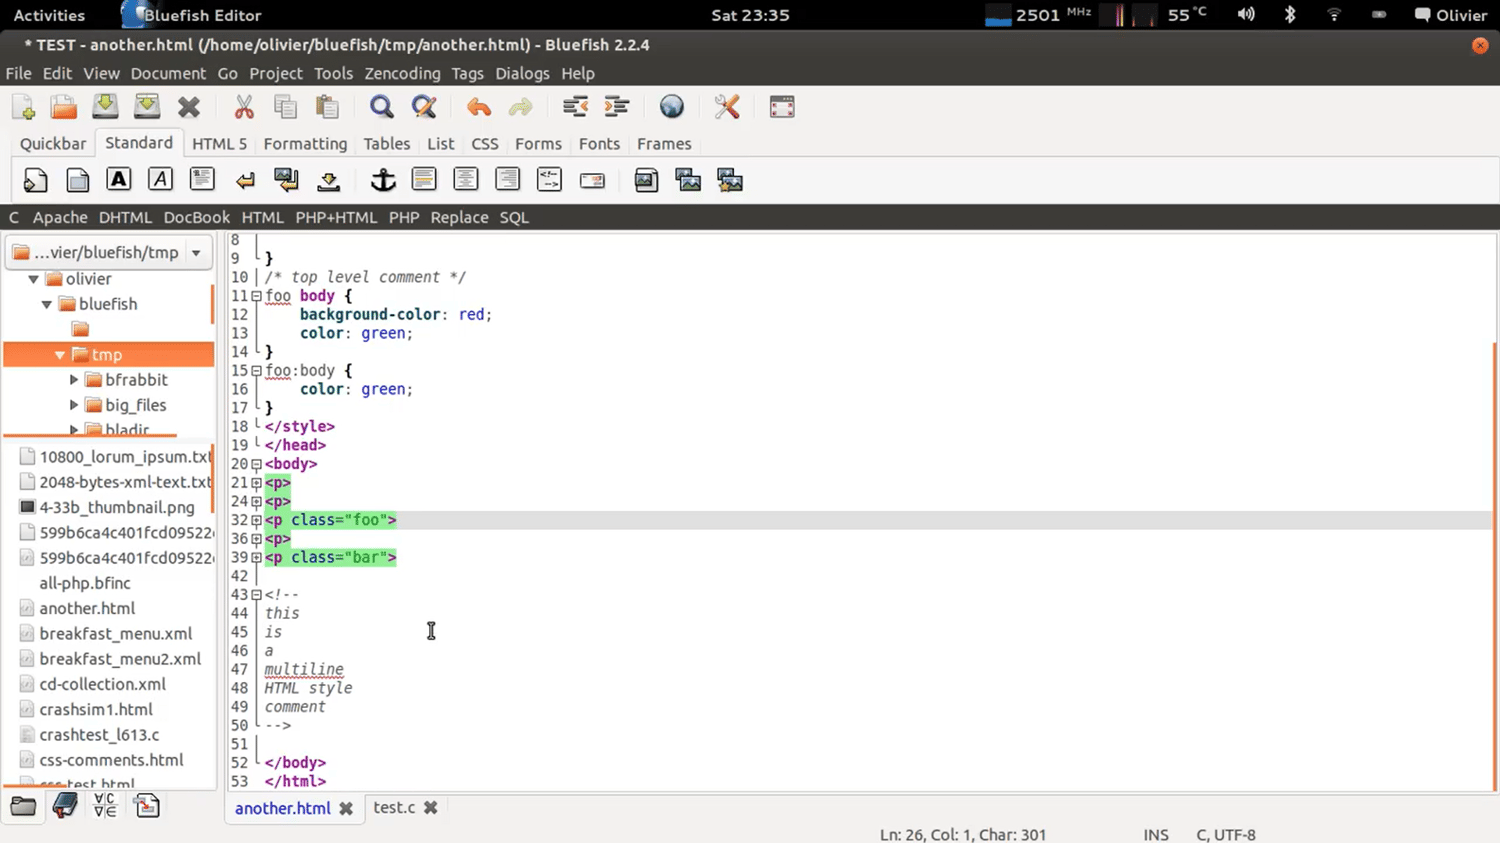
Task: Insert thumbnail with double picture icon
Action: (x=688, y=180)
